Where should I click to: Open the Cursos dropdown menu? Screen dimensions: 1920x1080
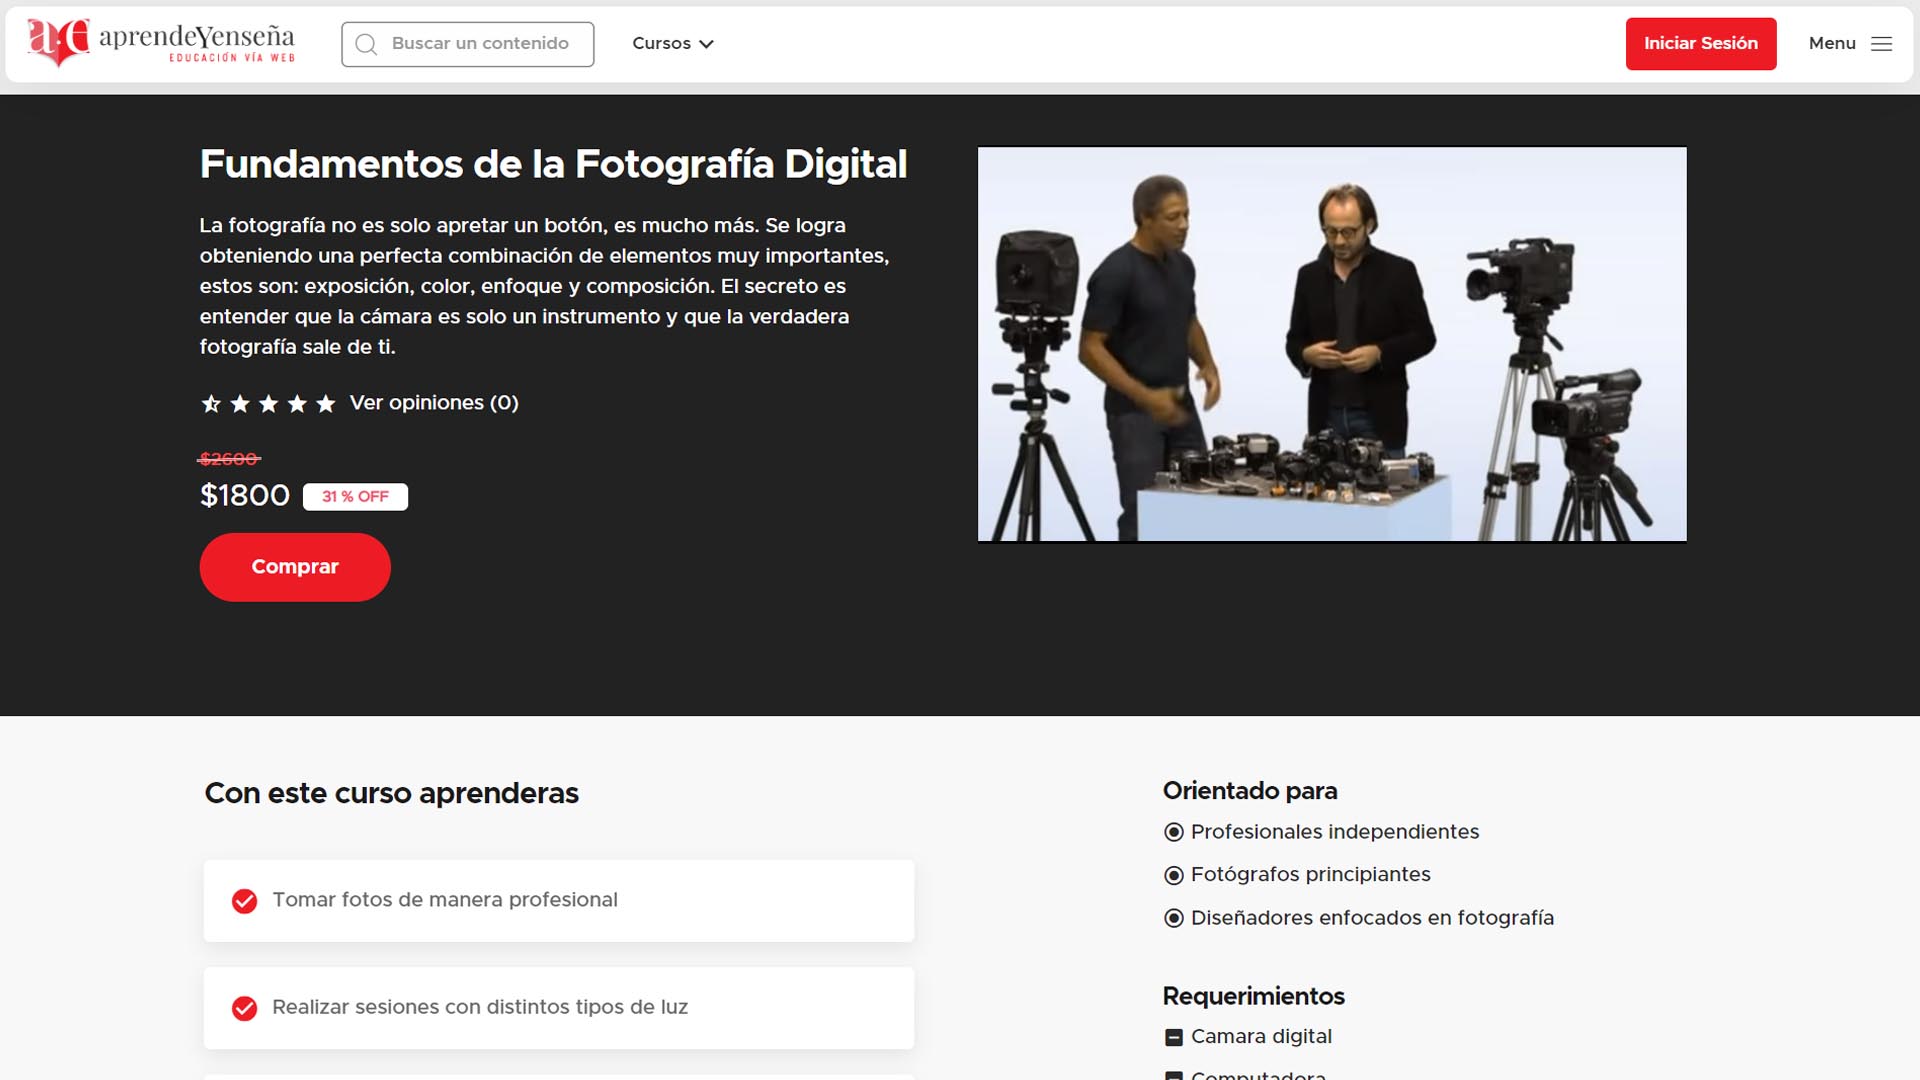[673, 43]
